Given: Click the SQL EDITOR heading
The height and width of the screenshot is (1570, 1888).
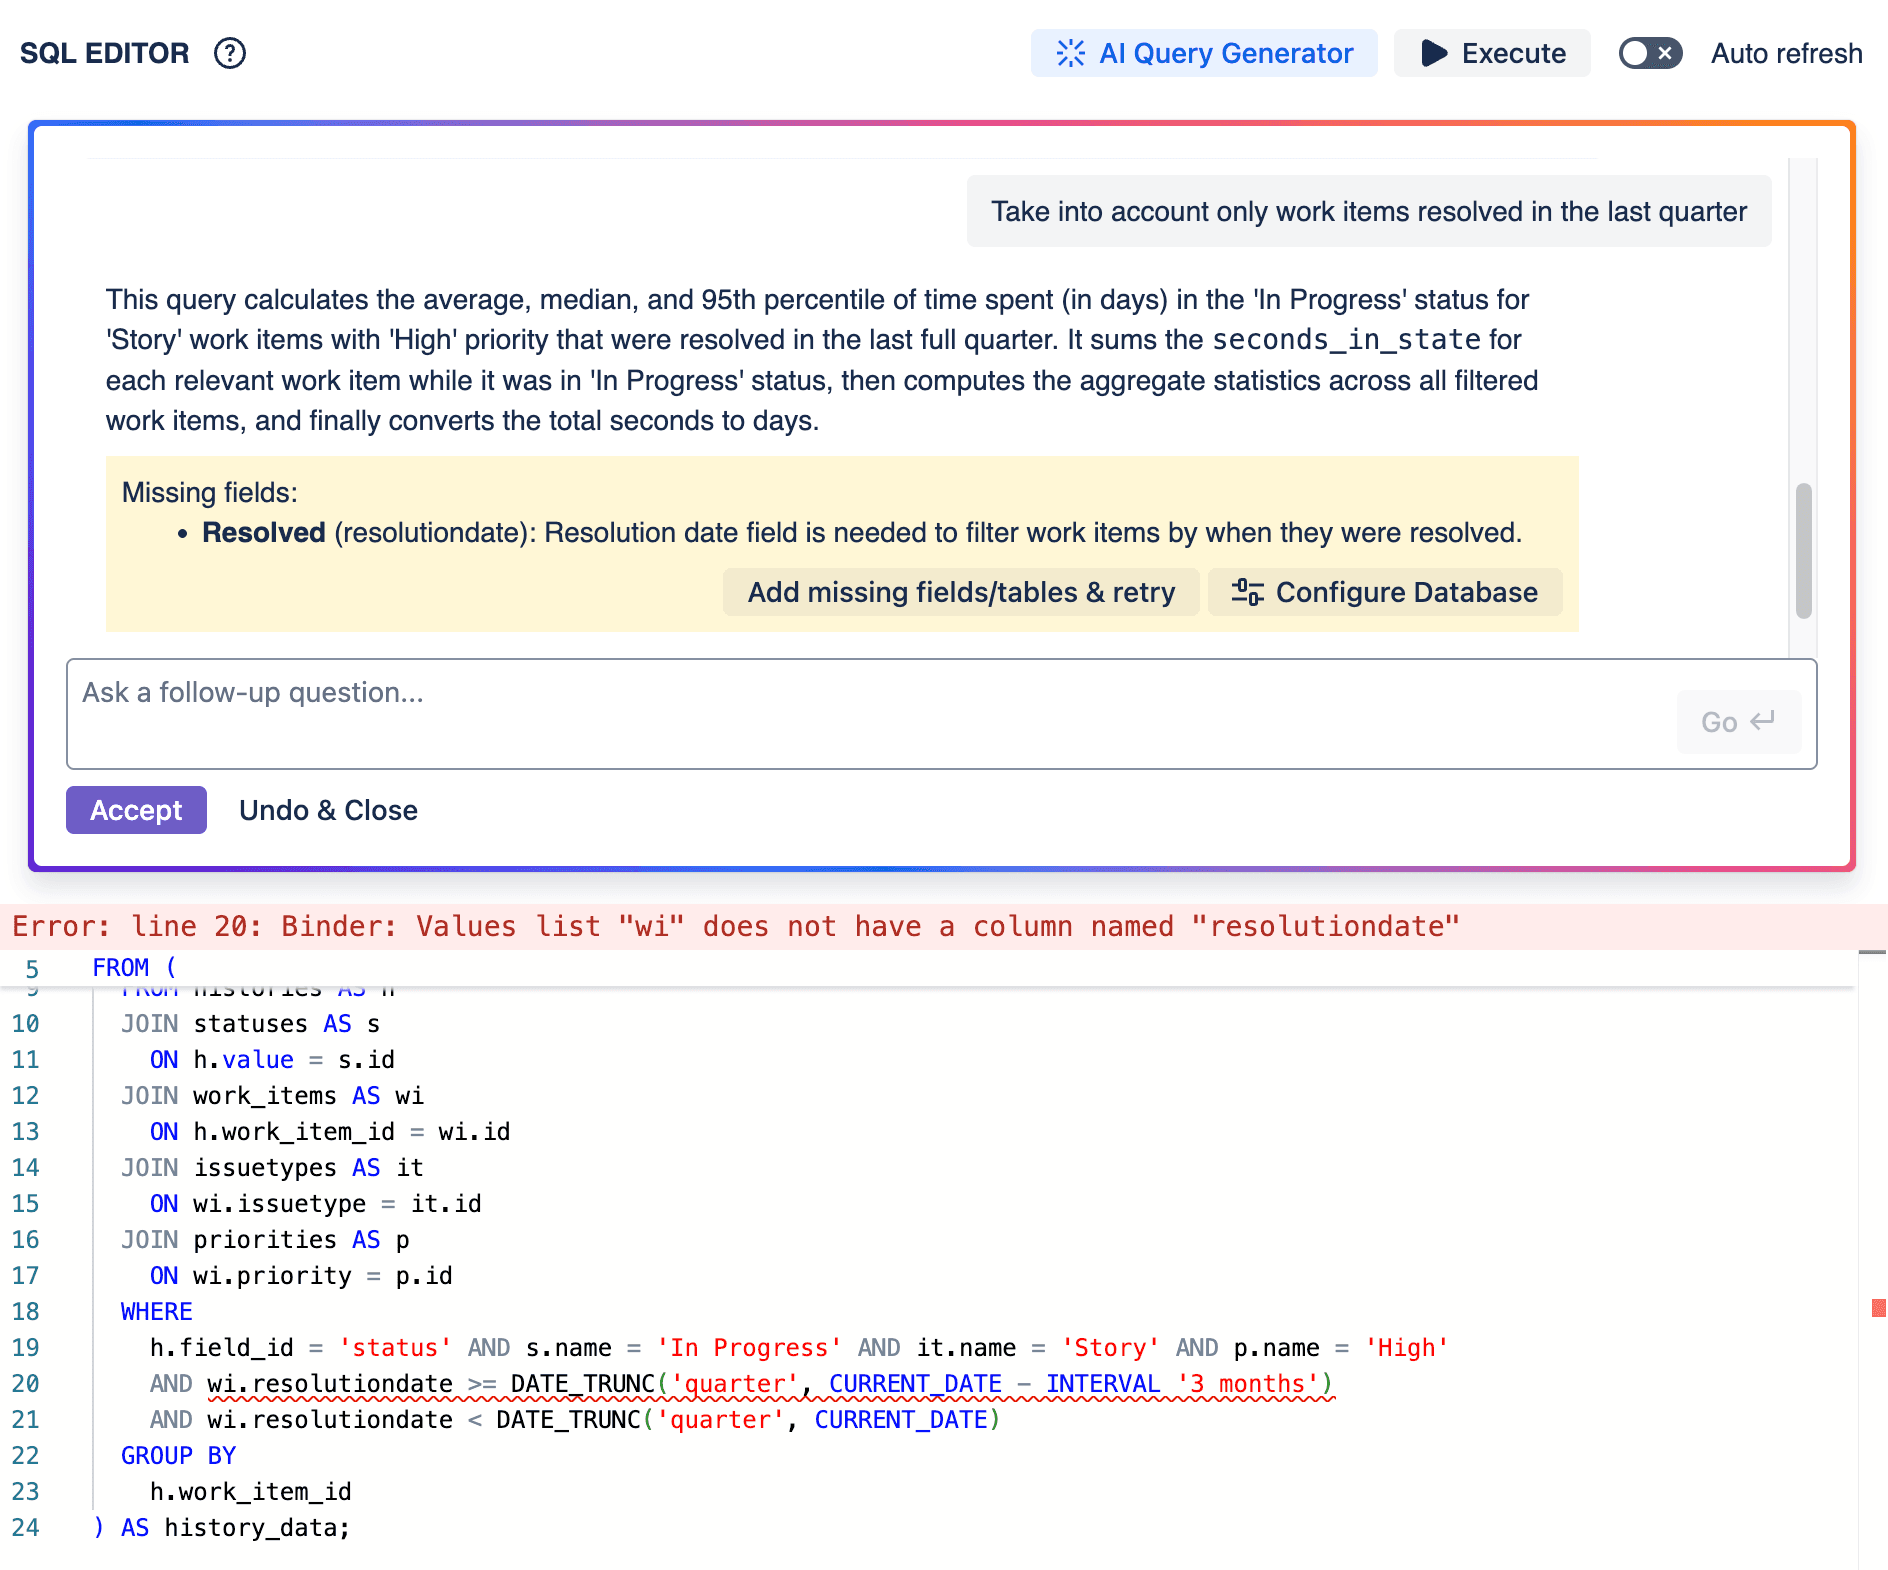Looking at the screenshot, I should (x=105, y=53).
